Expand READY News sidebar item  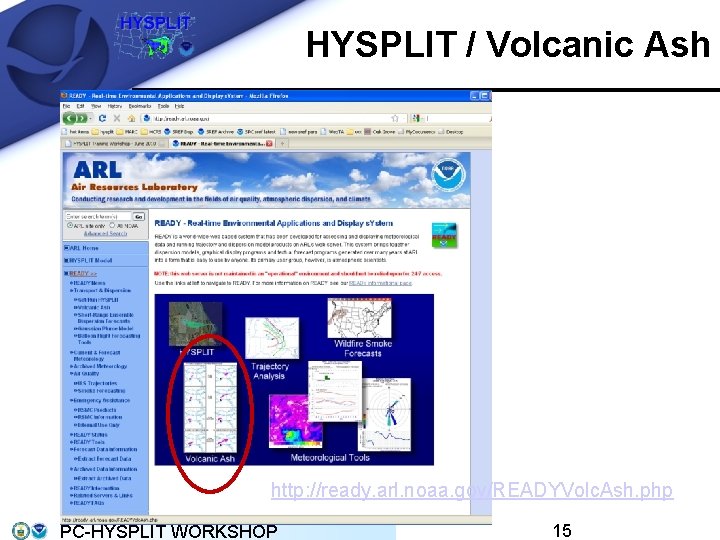click(x=89, y=283)
